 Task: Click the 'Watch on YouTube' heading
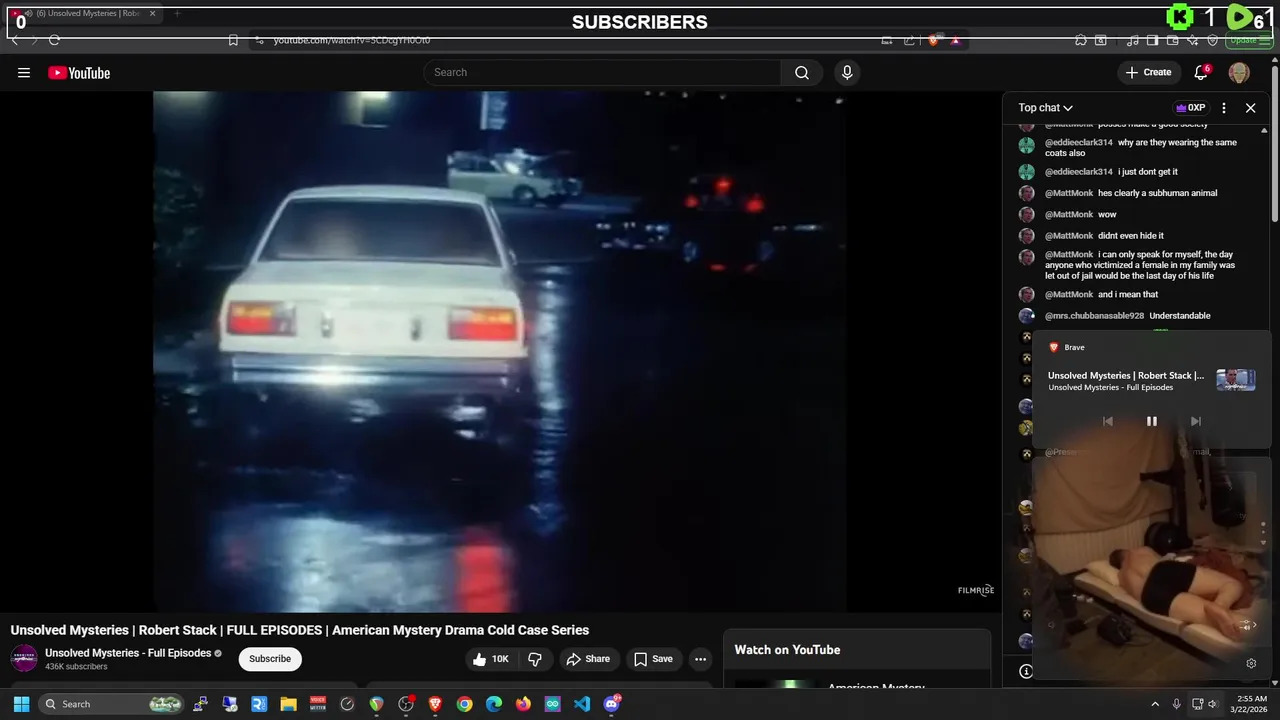point(787,650)
